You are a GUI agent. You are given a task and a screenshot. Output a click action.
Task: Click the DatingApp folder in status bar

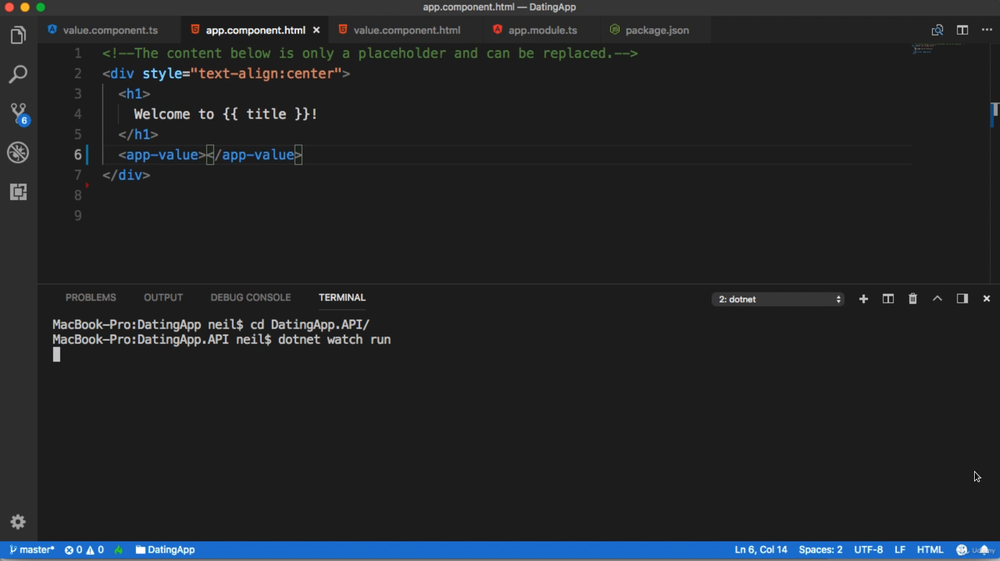[x=165, y=550]
